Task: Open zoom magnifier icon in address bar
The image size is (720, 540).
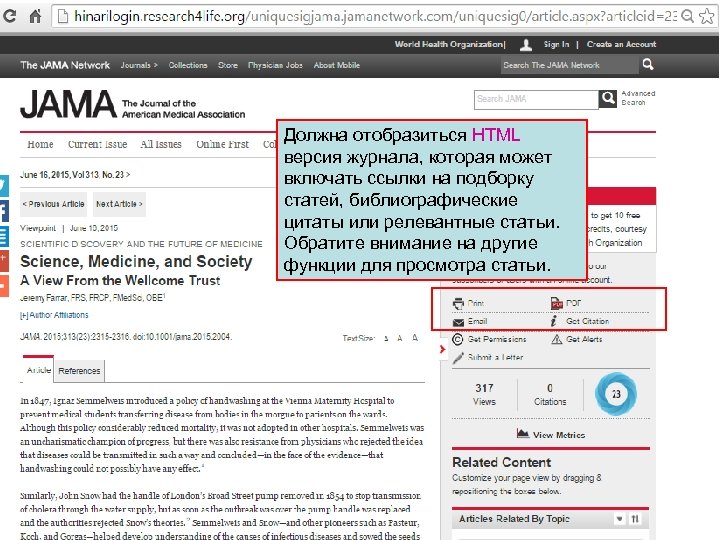Action: [687, 17]
